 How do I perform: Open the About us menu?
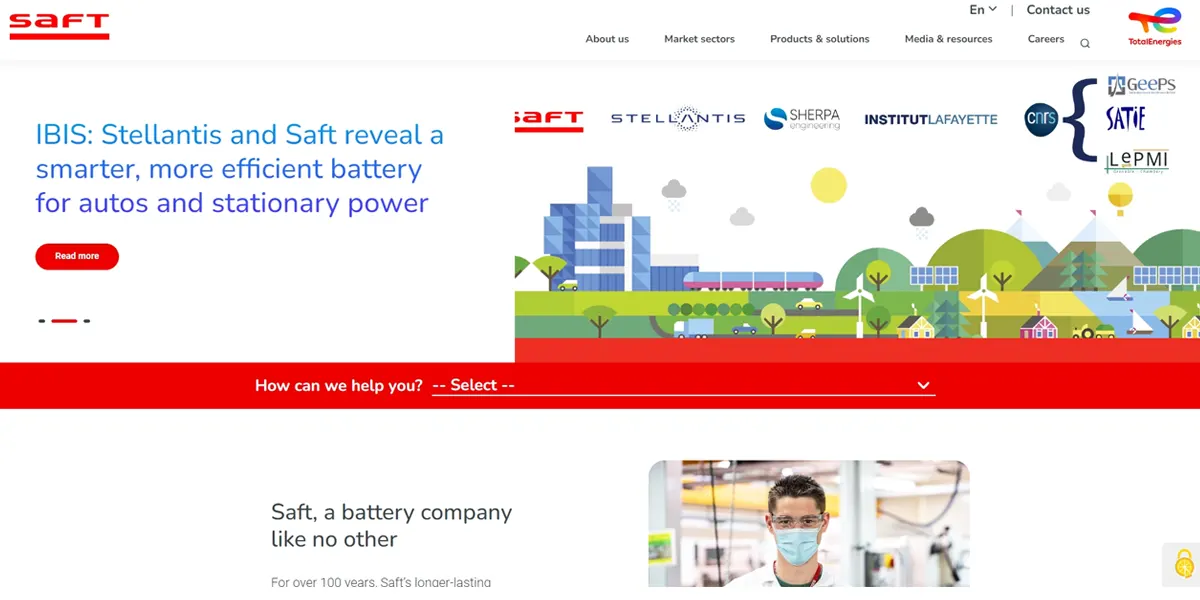607,39
